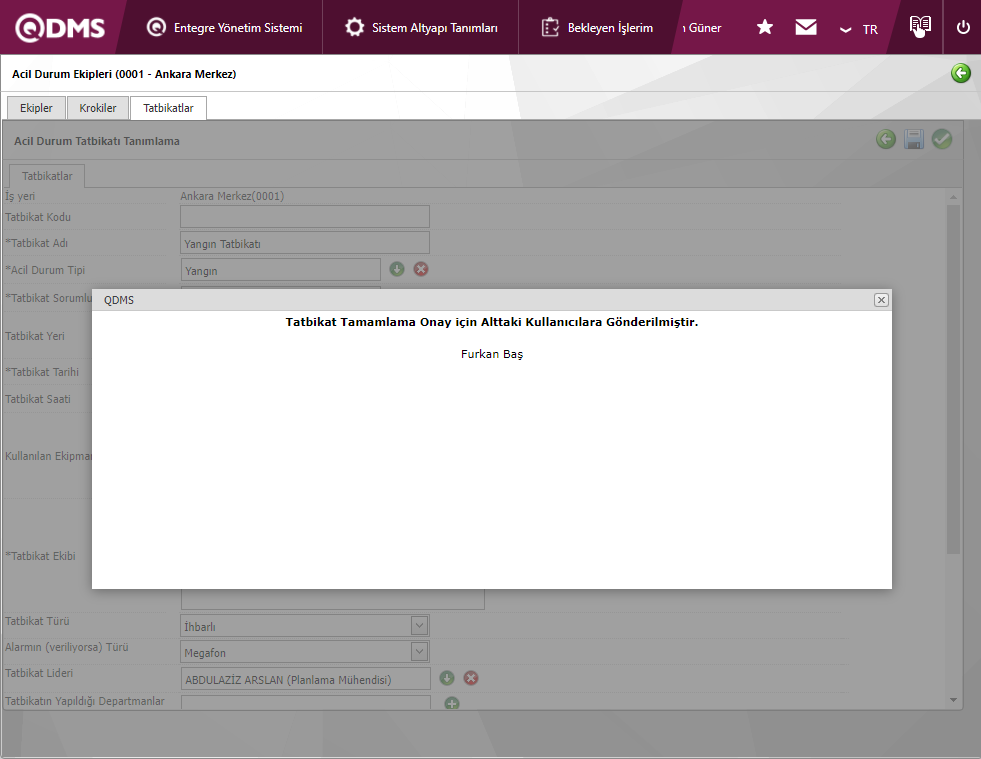Click the save floppy disk icon
The width and height of the screenshot is (981, 759).
coord(913,140)
